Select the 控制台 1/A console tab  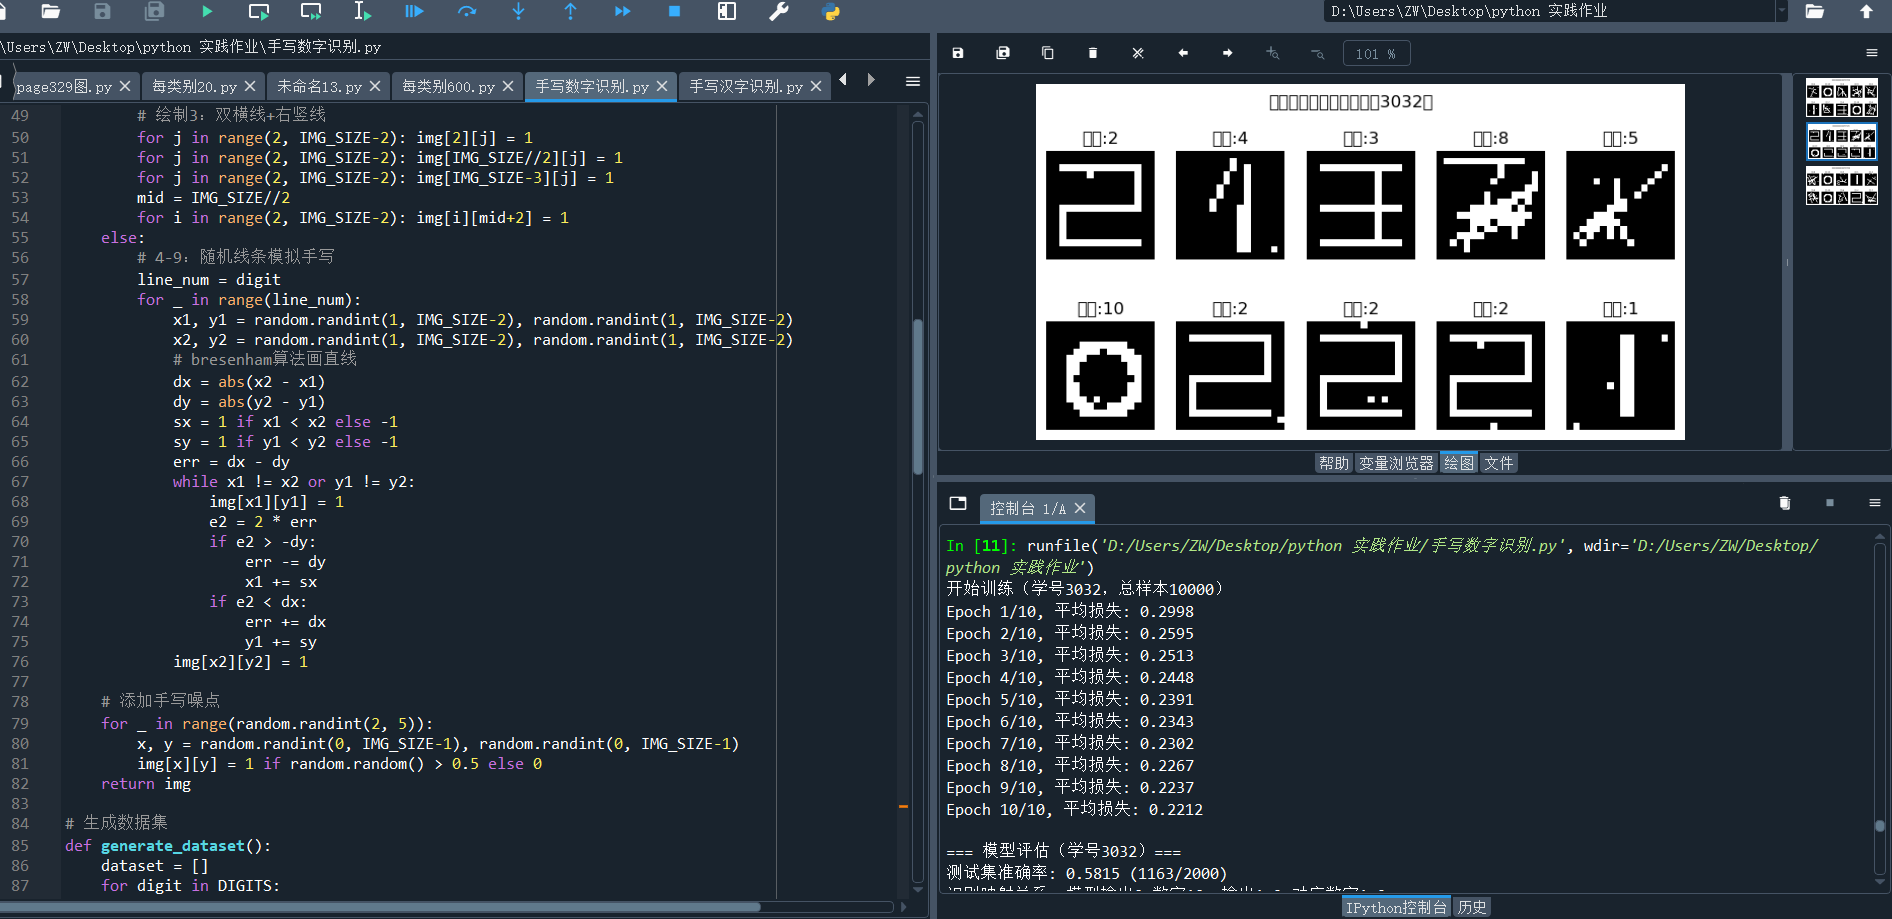1027,509
